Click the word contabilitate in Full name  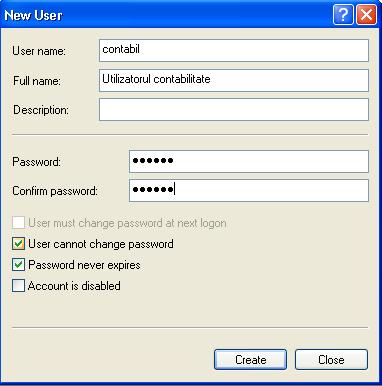[x=182, y=79]
